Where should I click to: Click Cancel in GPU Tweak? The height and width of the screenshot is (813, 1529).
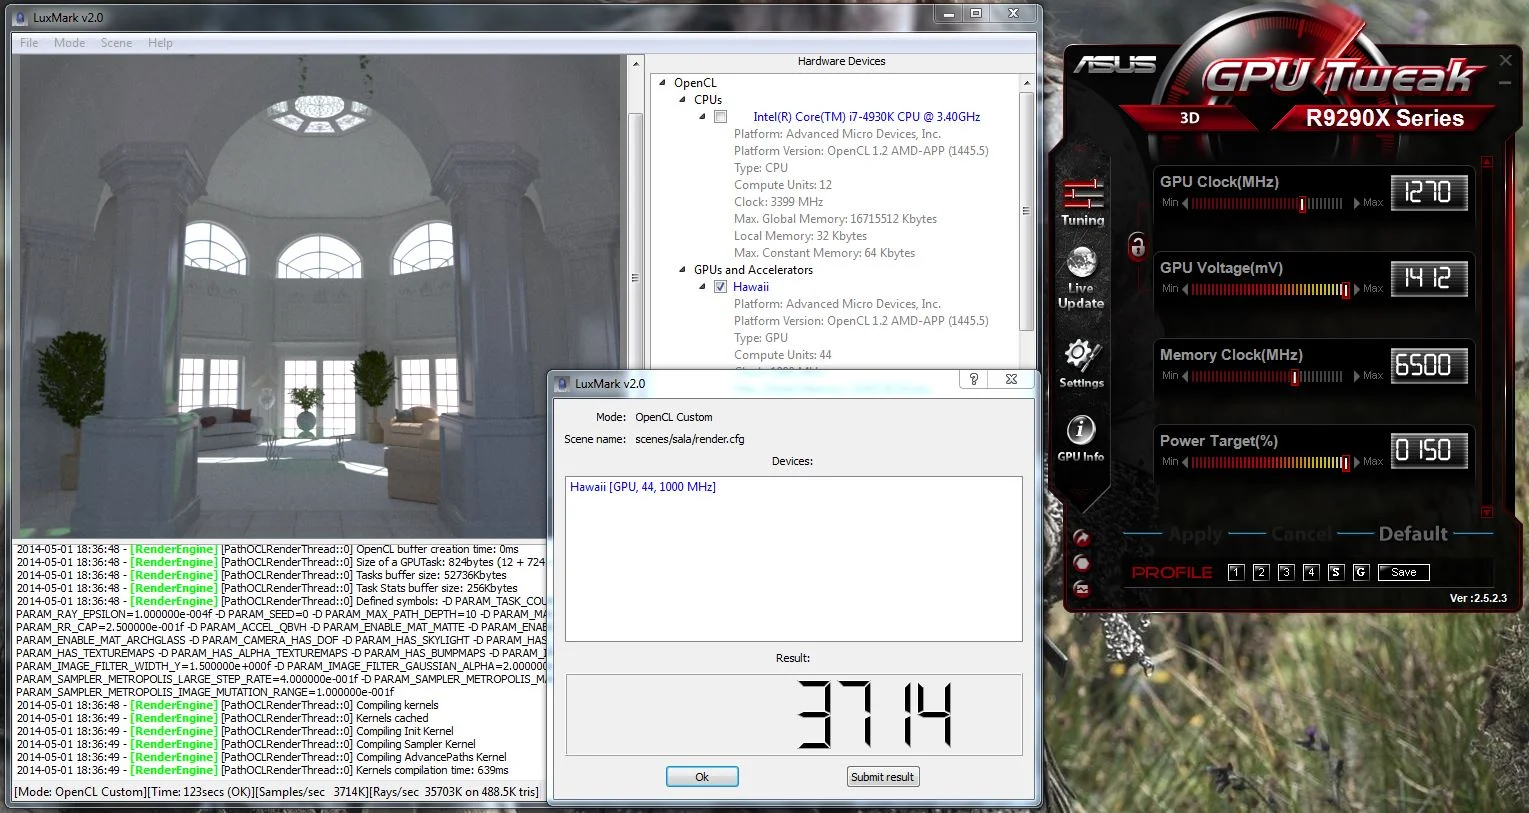coord(1302,534)
